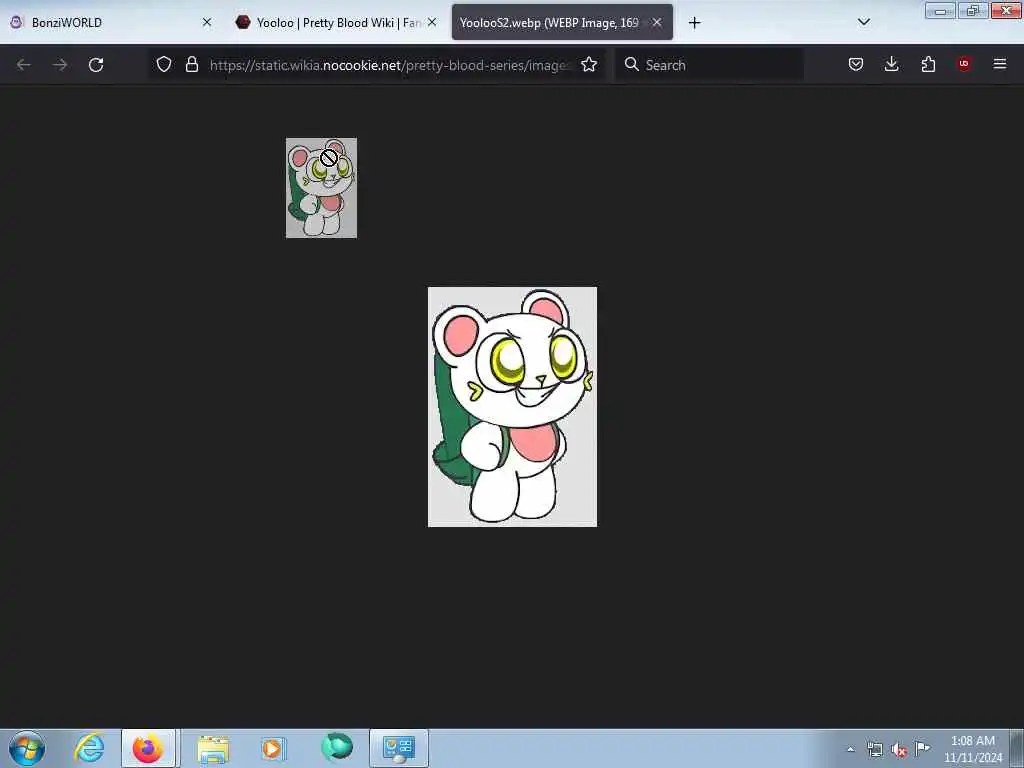Open the uBlock Origin extension icon
This screenshot has height=768, width=1024.
coord(964,64)
